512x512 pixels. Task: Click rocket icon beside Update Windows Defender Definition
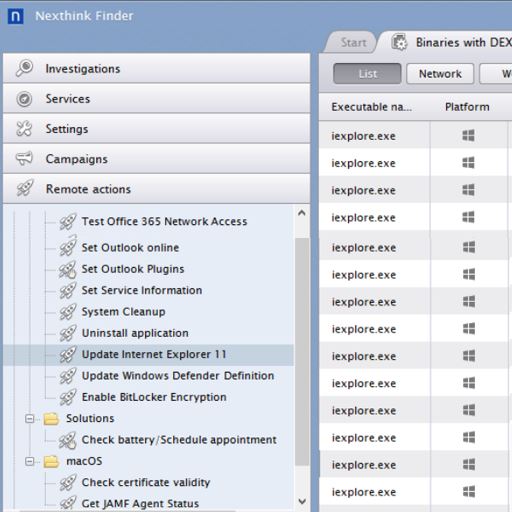(68, 376)
